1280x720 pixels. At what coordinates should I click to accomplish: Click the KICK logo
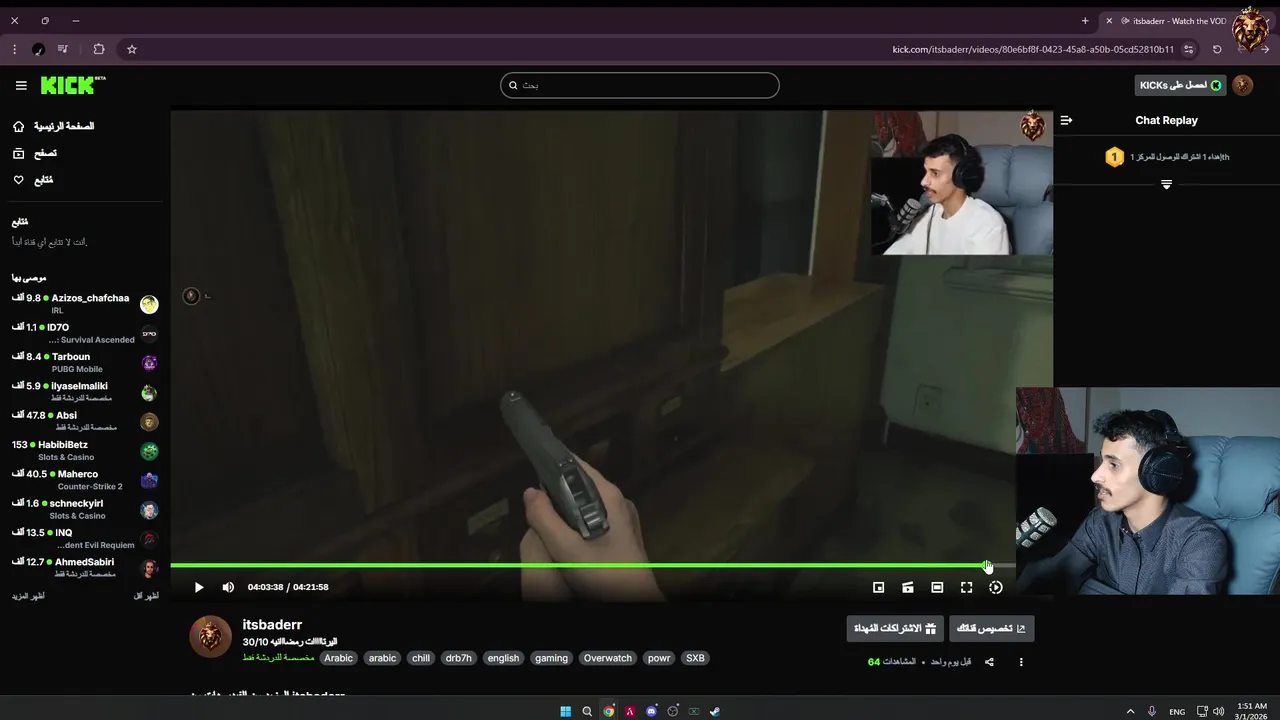pyautogui.click(x=72, y=85)
